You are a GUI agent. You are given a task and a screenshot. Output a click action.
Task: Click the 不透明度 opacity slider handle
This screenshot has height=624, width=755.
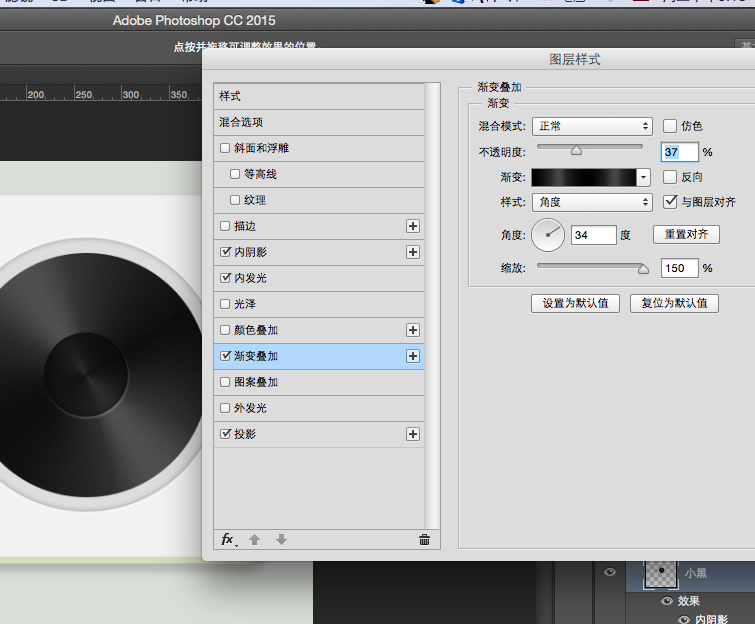pyautogui.click(x=576, y=151)
